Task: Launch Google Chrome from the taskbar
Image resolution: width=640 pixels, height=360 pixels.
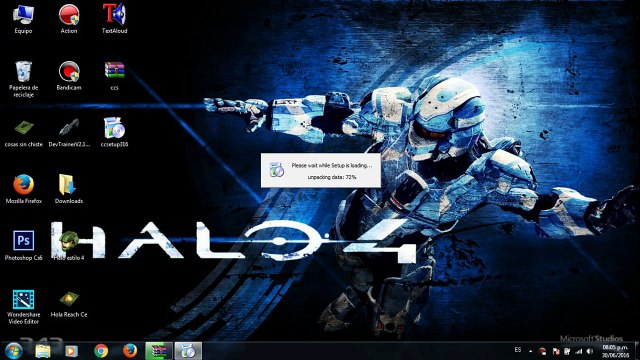Action: tap(101, 351)
